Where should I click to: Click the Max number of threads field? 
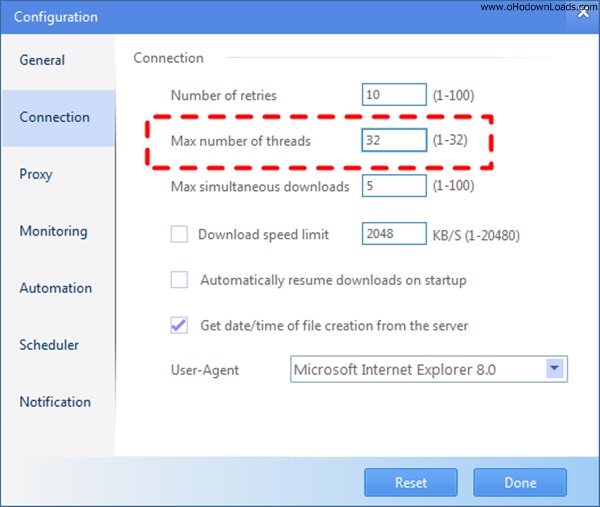[394, 140]
